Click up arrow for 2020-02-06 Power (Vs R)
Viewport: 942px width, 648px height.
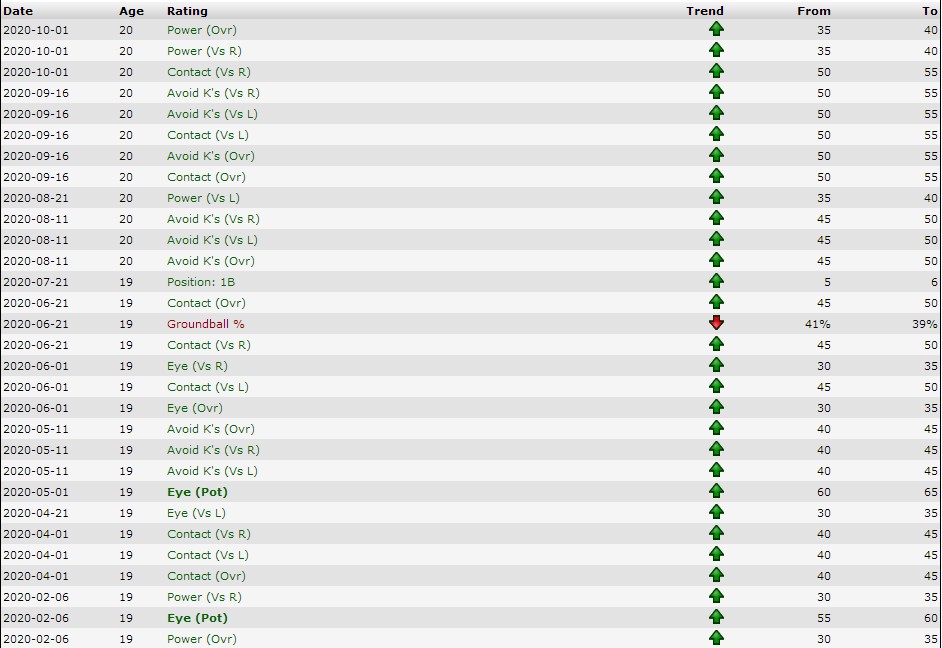(x=716, y=596)
